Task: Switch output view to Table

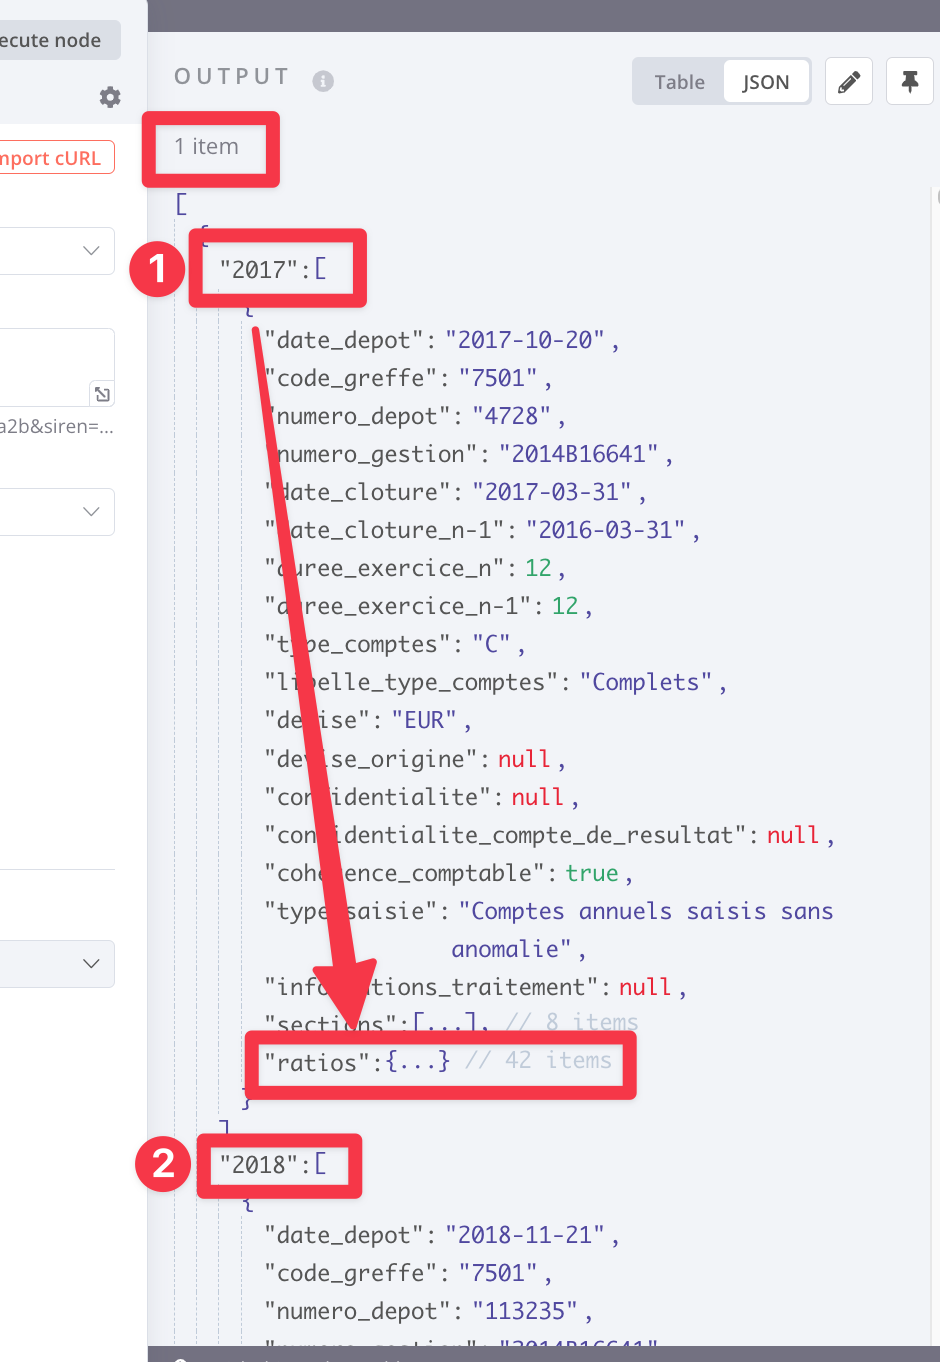Action: 679,82
